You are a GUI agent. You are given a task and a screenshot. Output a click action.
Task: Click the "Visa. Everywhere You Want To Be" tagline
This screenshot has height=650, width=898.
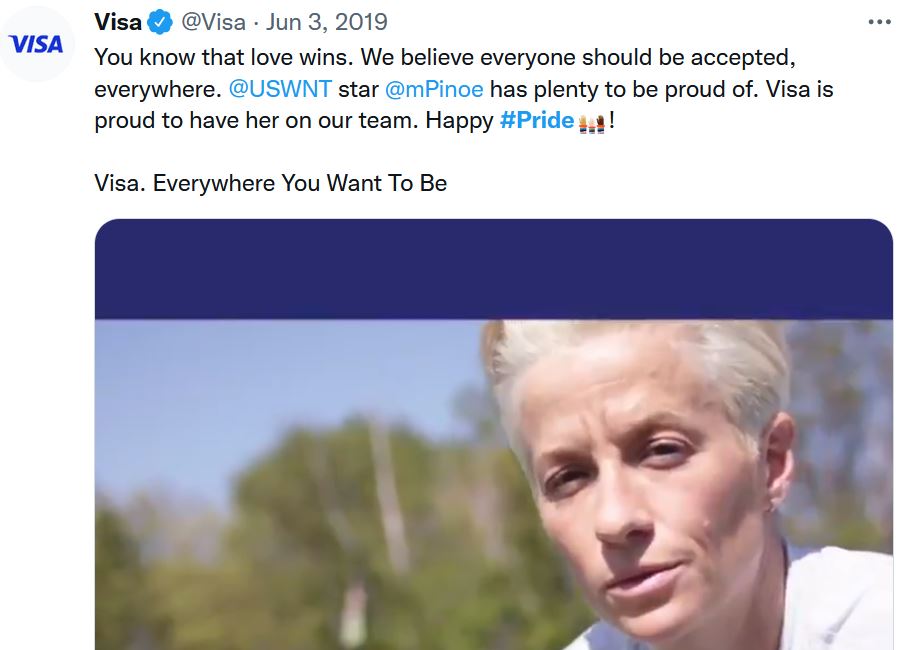(270, 184)
